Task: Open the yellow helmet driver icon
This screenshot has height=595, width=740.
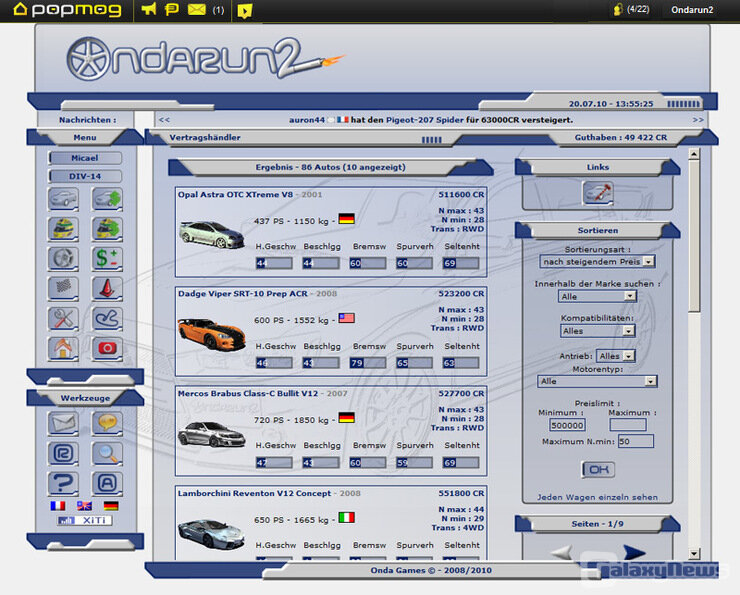Action: (x=63, y=229)
